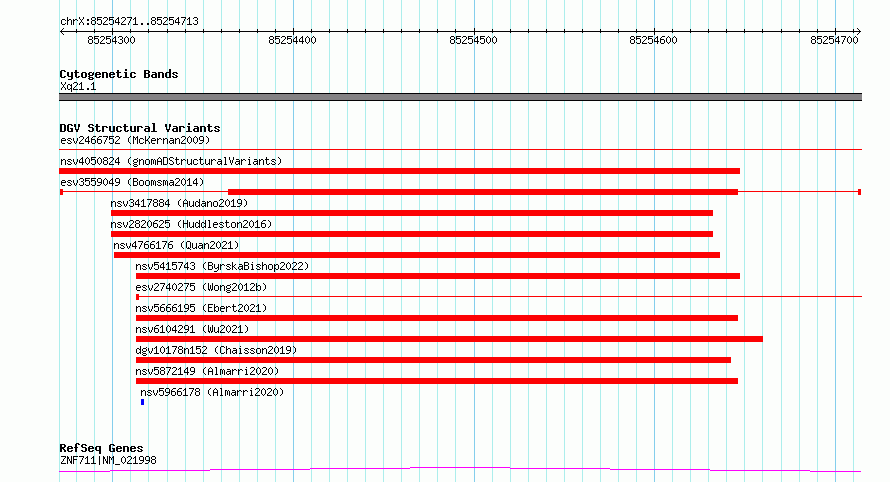Click the red bar below nsv2820625
Viewport: 890px width, 482px height.
click(412, 234)
